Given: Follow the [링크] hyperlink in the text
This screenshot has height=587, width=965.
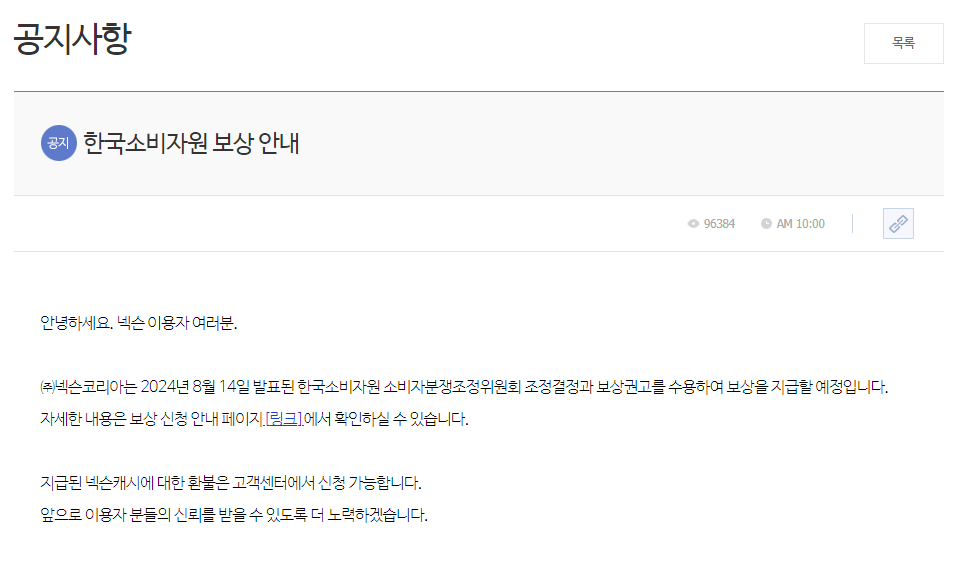Looking at the screenshot, I should [284, 419].
